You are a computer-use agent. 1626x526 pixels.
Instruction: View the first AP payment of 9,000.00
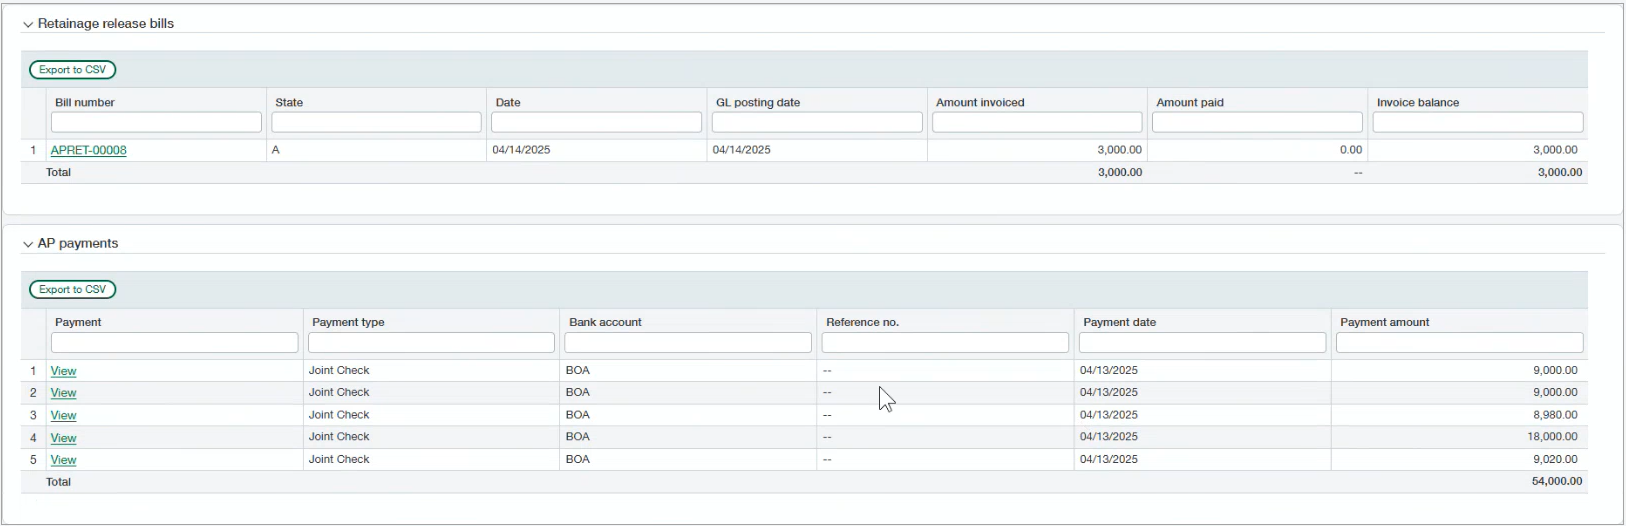coord(63,371)
